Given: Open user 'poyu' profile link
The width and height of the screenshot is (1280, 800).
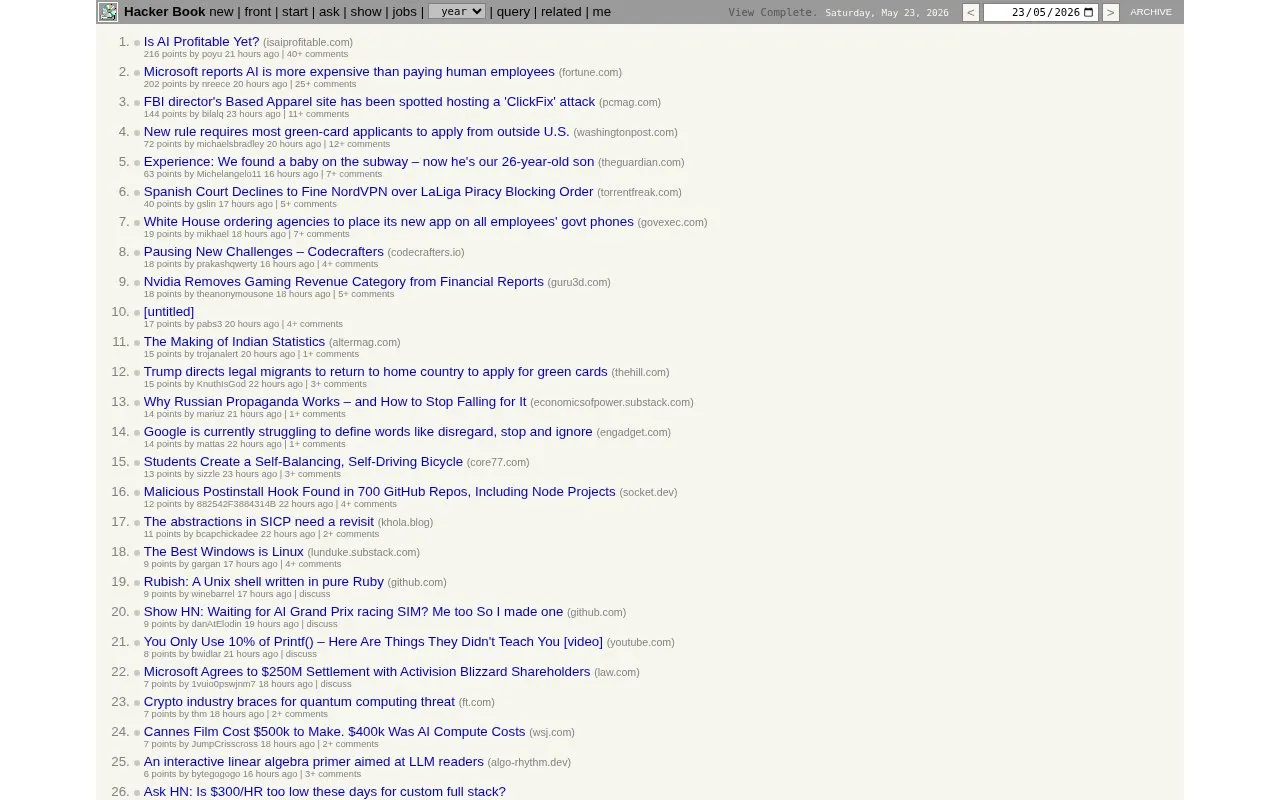Looking at the screenshot, I should 212,54.
